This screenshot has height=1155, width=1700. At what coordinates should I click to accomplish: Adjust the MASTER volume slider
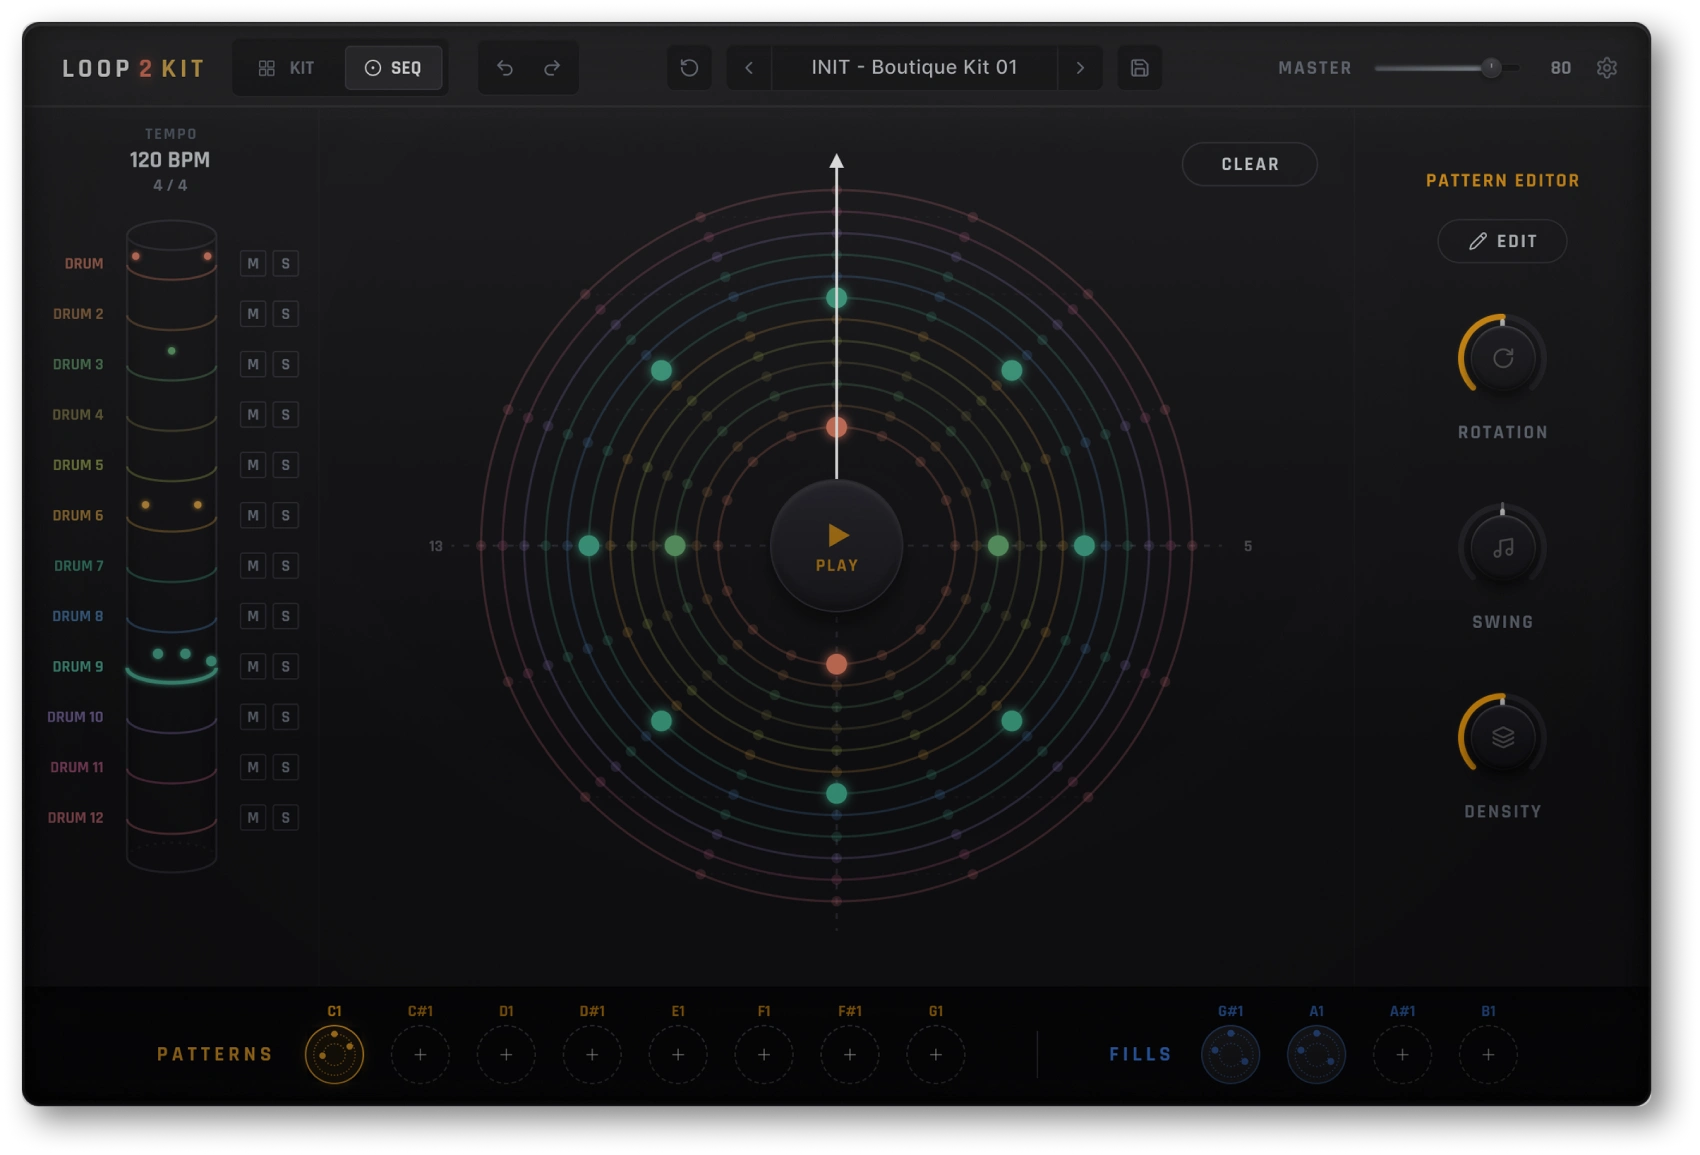1447,68
